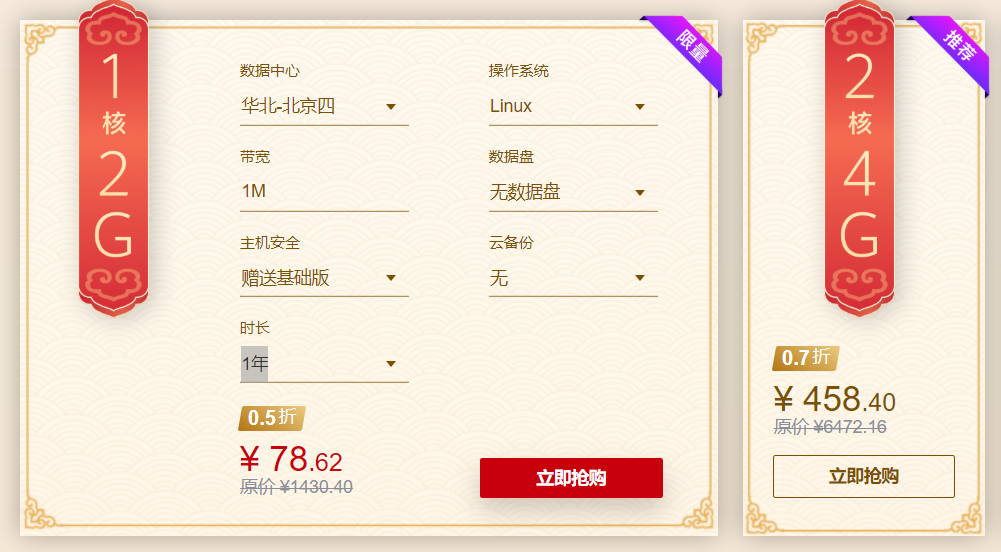Select the 时长 1年 duration dropdown
The image size is (1001, 552).
[323, 364]
